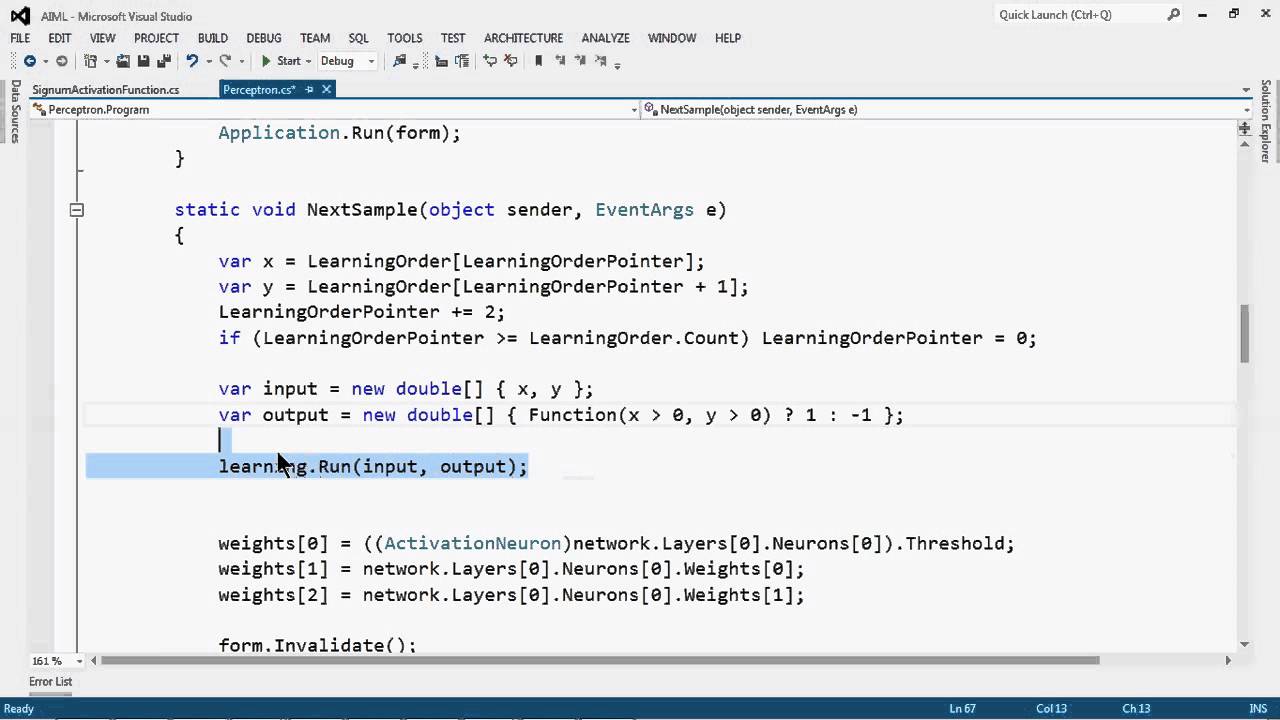Click the Open File folder icon
The image size is (1280, 720).
coord(124,61)
